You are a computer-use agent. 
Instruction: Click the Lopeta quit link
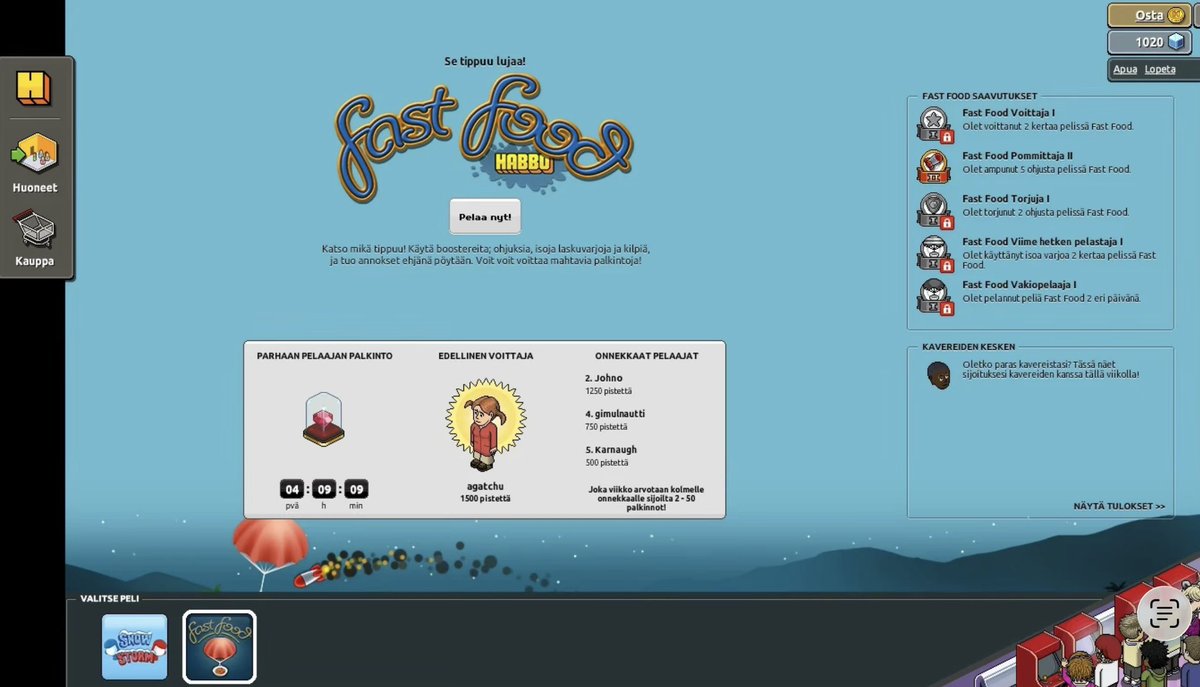click(1160, 69)
